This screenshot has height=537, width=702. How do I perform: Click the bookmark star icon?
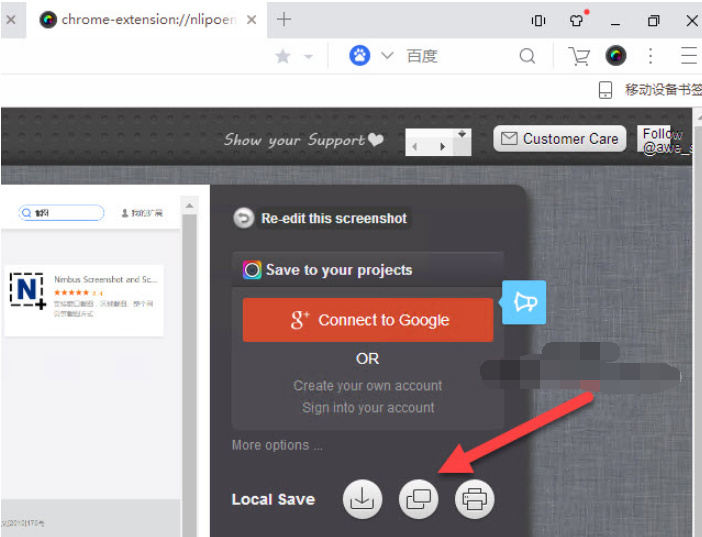click(283, 56)
